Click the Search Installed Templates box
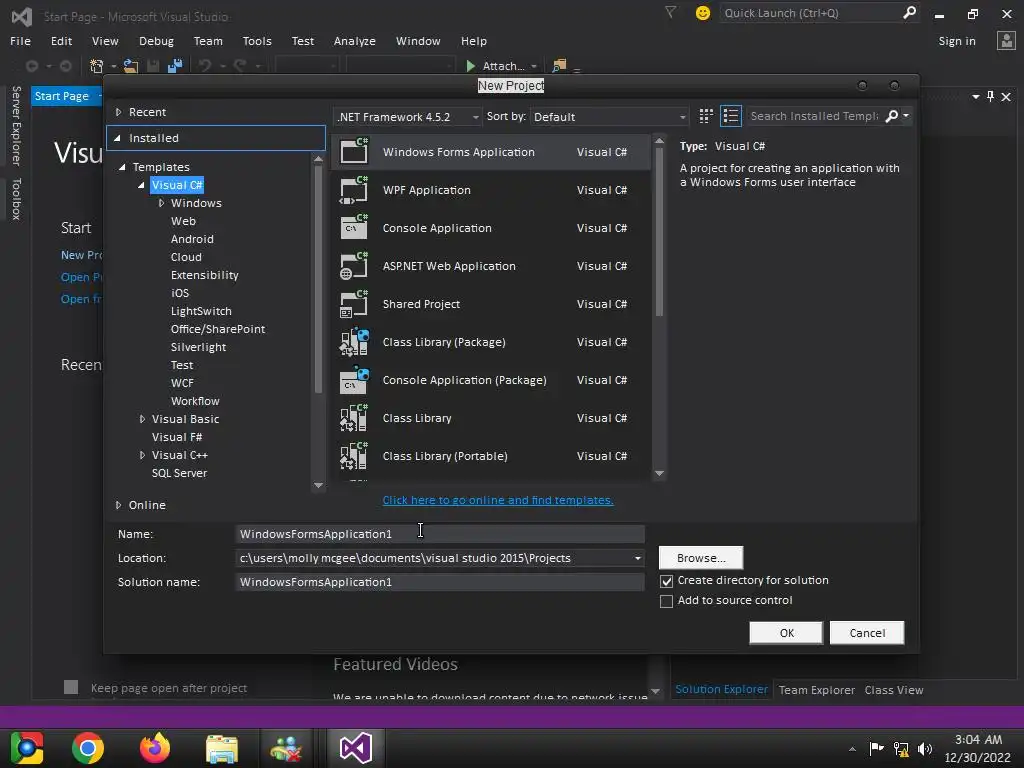The width and height of the screenshot is (1024, 768). 814,116
